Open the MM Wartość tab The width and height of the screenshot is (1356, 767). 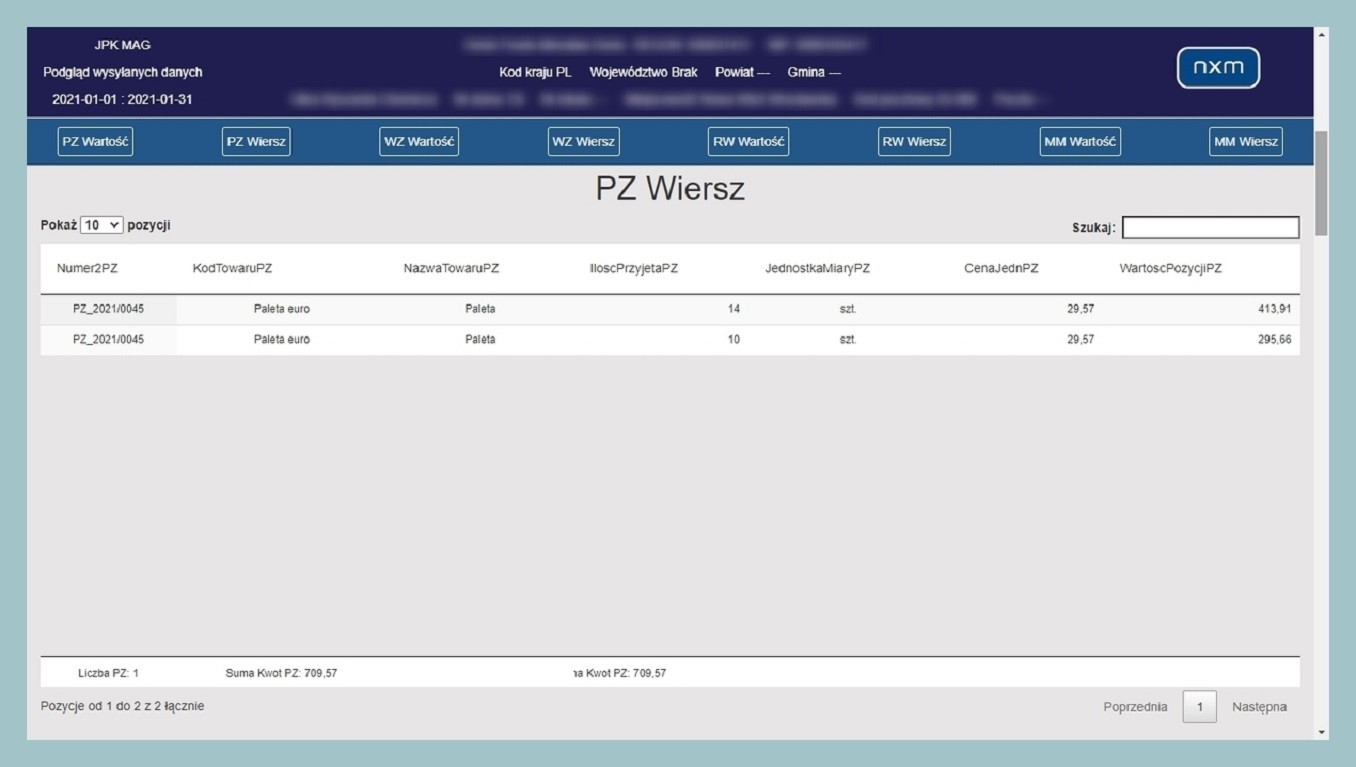pos(1080,142)
